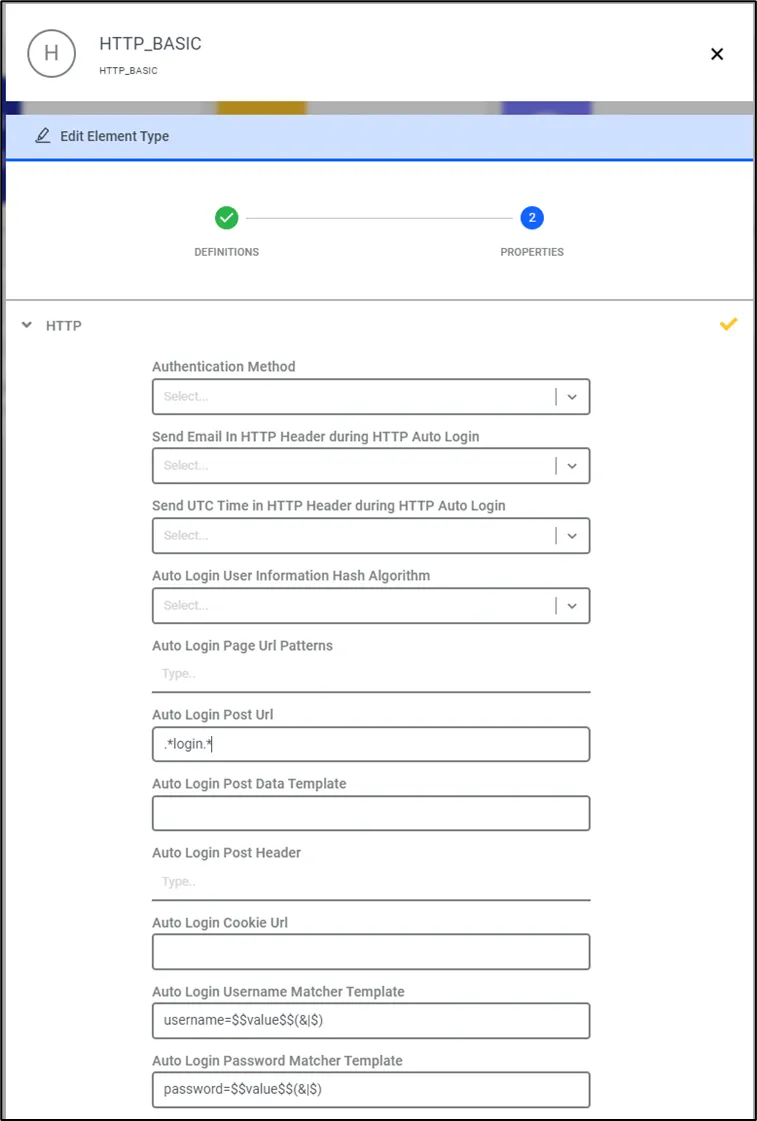
Task: Click the Auto Login Username Matcher Template field
Action: [371, 1021]
